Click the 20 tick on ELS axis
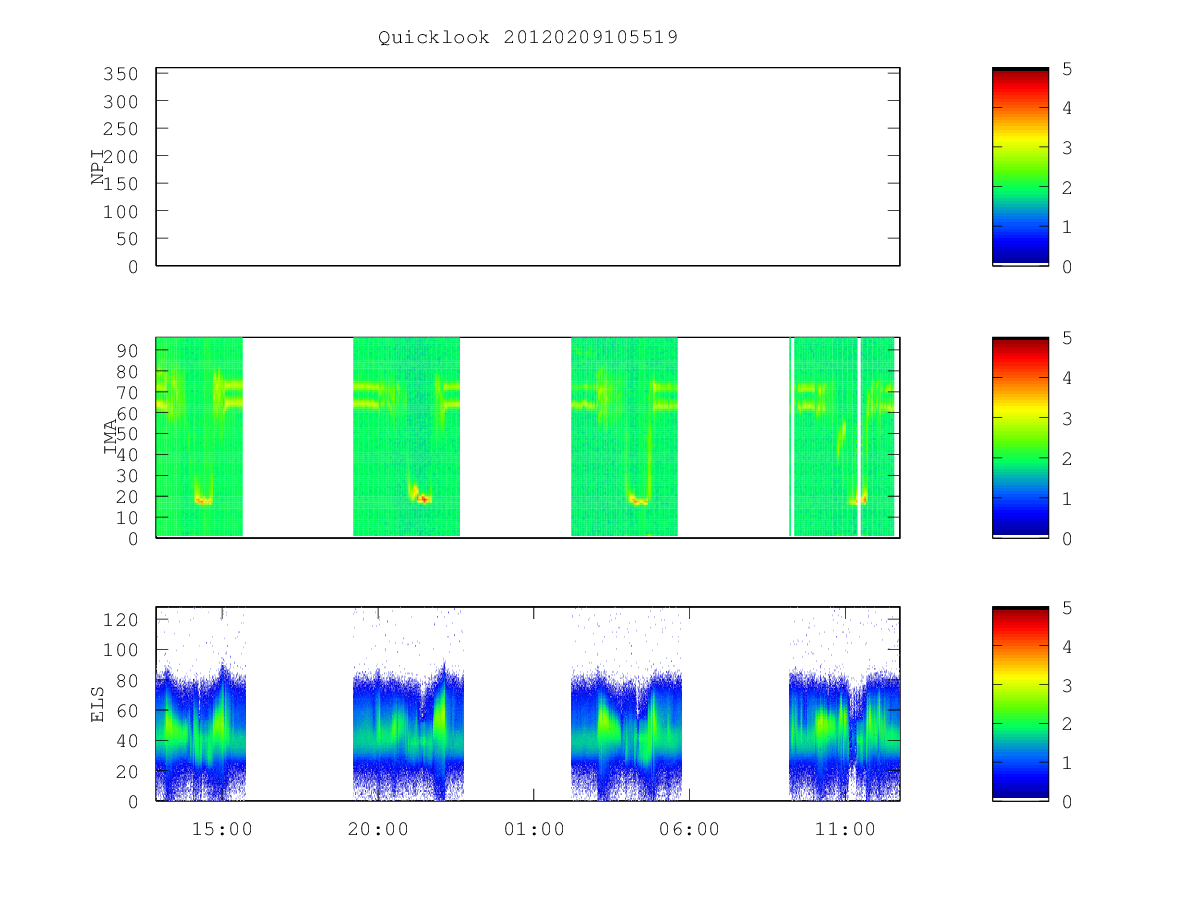Viewport: 1200px width, 900px height. tap(126, 771)
